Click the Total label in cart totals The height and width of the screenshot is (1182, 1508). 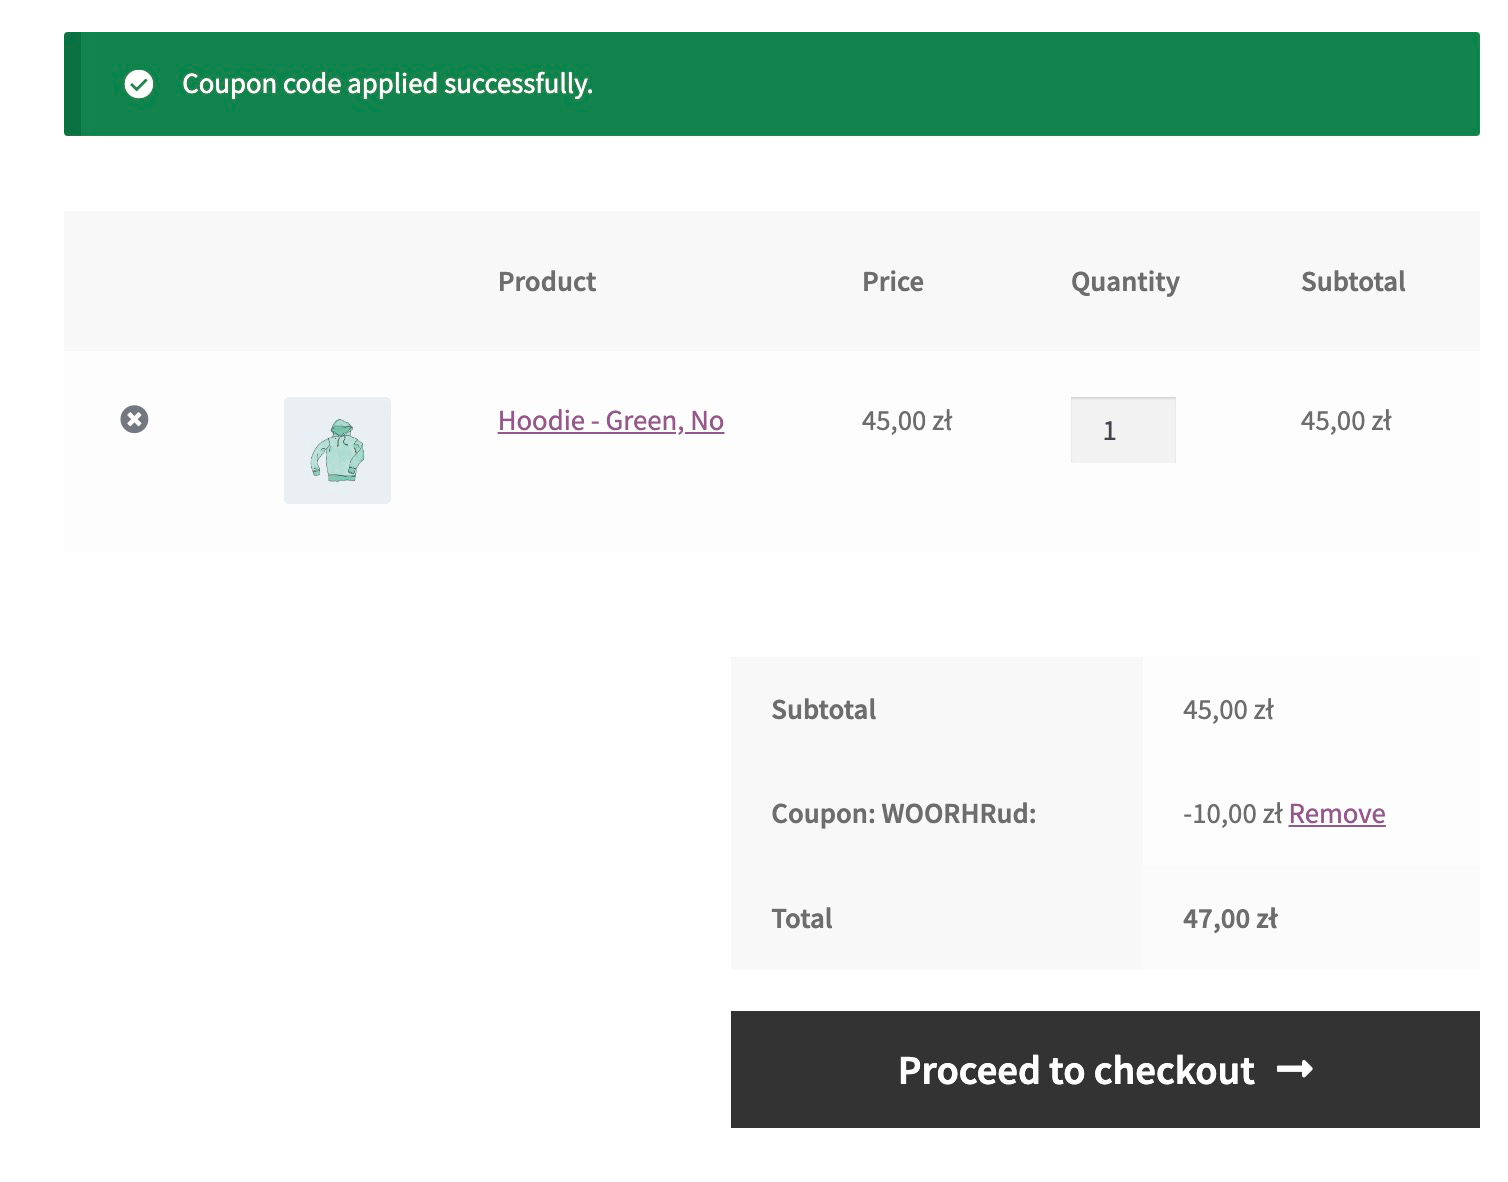pyautogui.click(x=801, y=919)
